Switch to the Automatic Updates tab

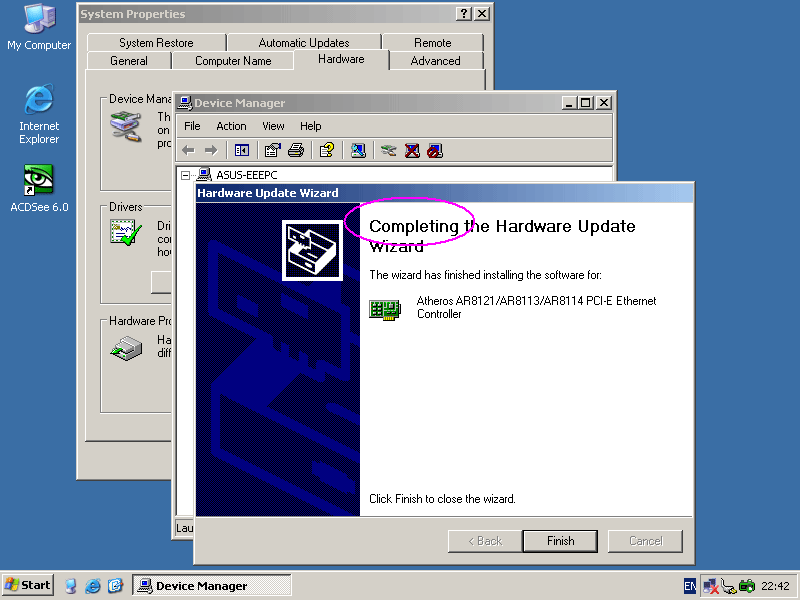[x=304, y=43]
